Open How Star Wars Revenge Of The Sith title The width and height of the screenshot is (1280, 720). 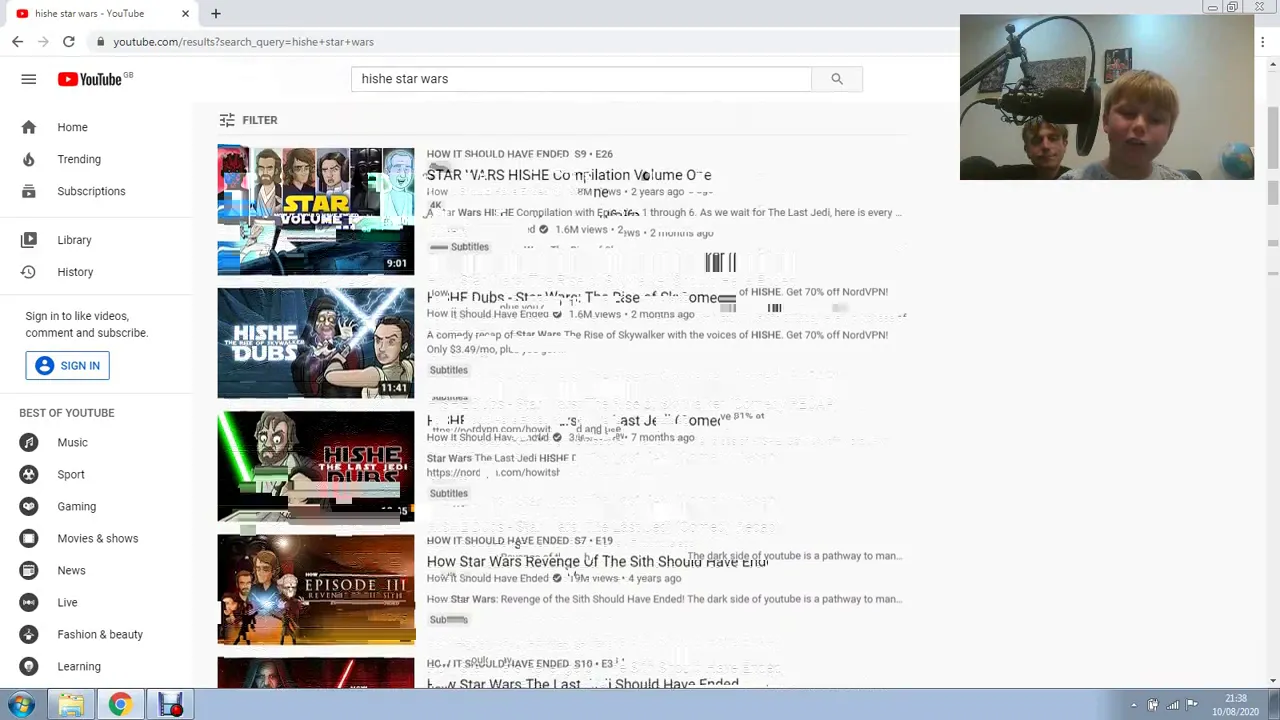(x=597, y=562)
